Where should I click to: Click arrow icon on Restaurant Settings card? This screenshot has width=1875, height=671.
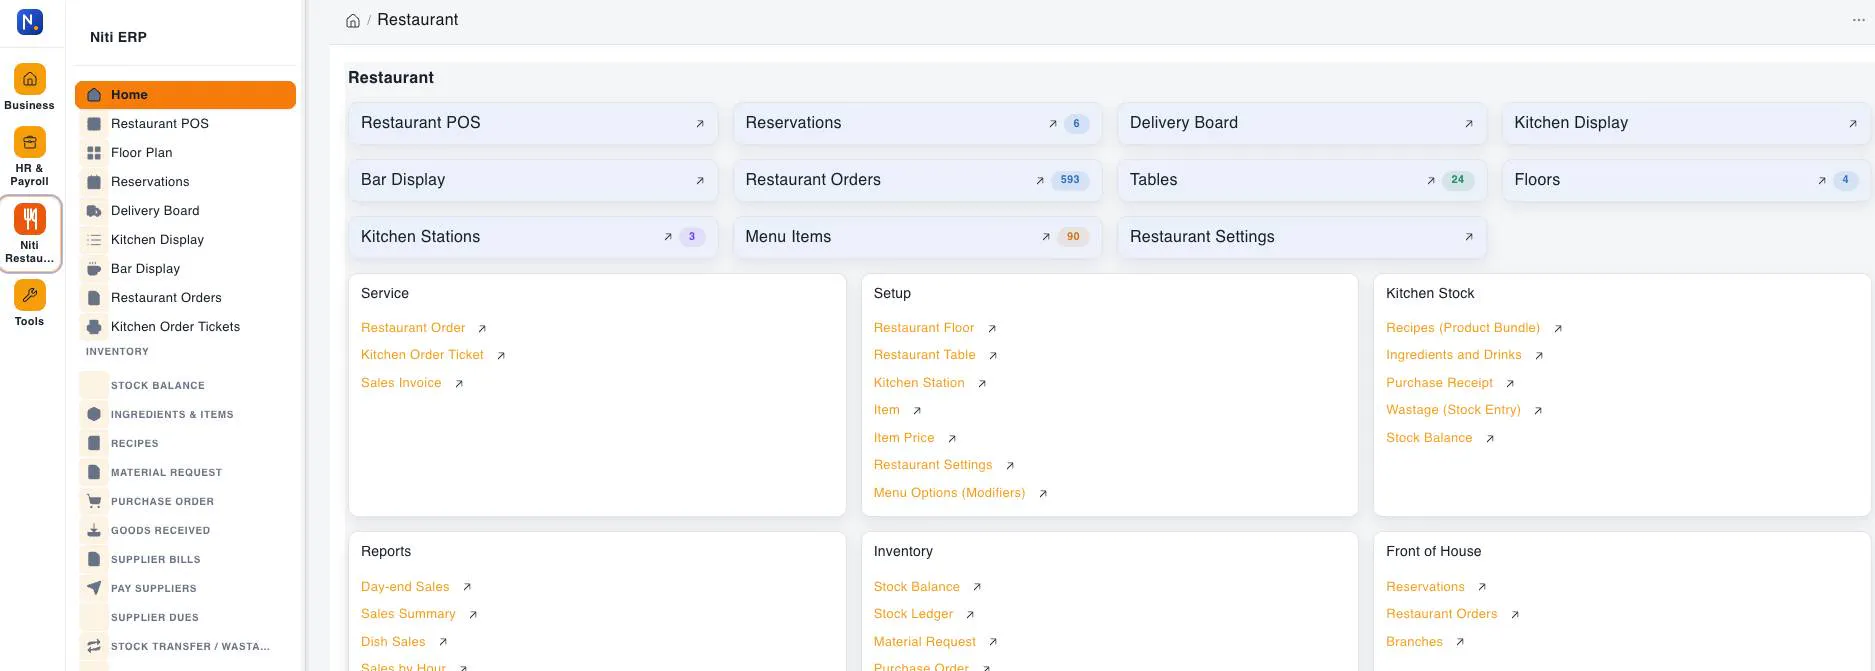click(1469, 237)
